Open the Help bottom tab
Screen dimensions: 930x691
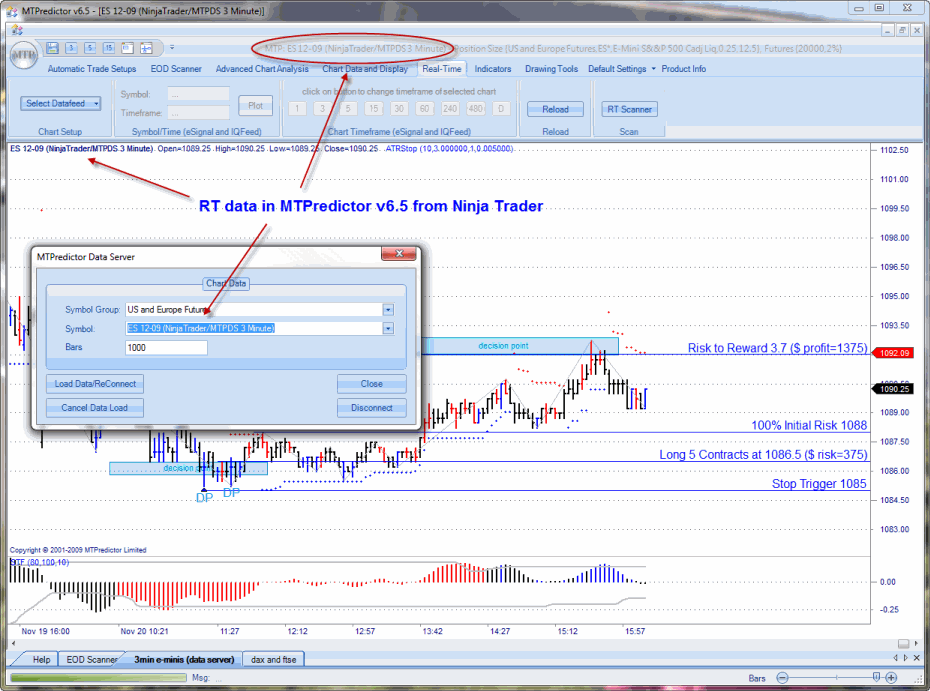click(x=41, y=660)
